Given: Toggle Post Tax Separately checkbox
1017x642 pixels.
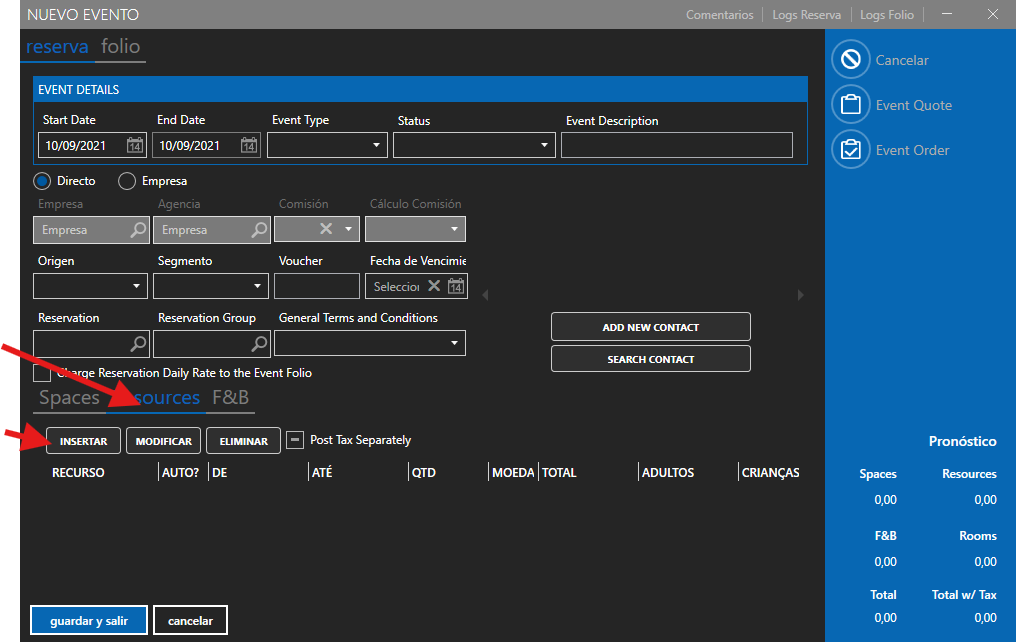Looking at the screenshot, I should [295, 440].
